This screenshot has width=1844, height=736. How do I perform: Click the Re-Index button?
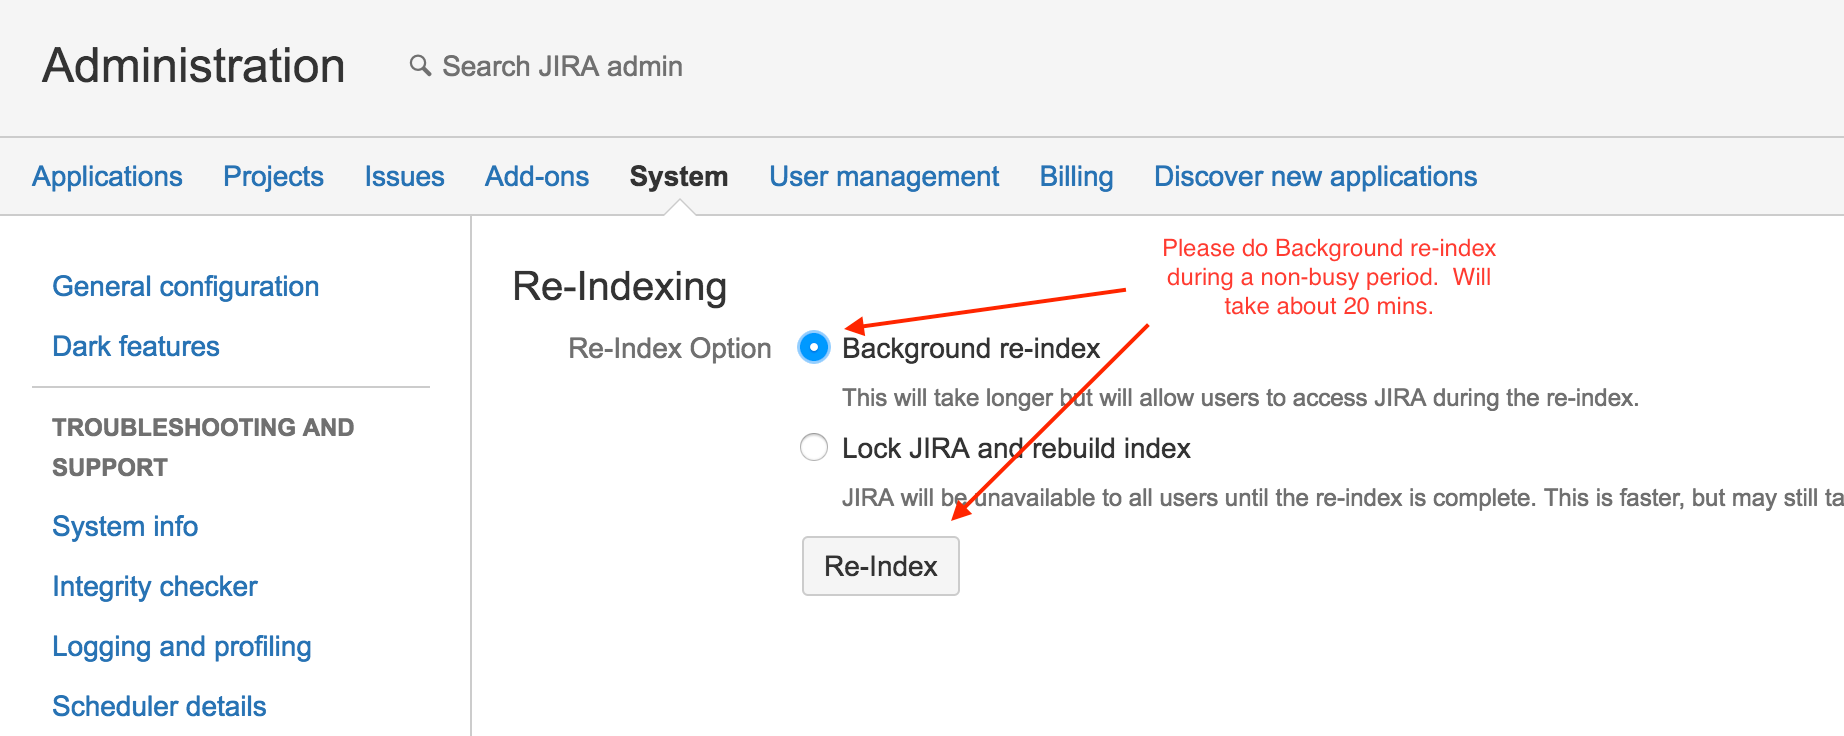[x=881, y=566]
